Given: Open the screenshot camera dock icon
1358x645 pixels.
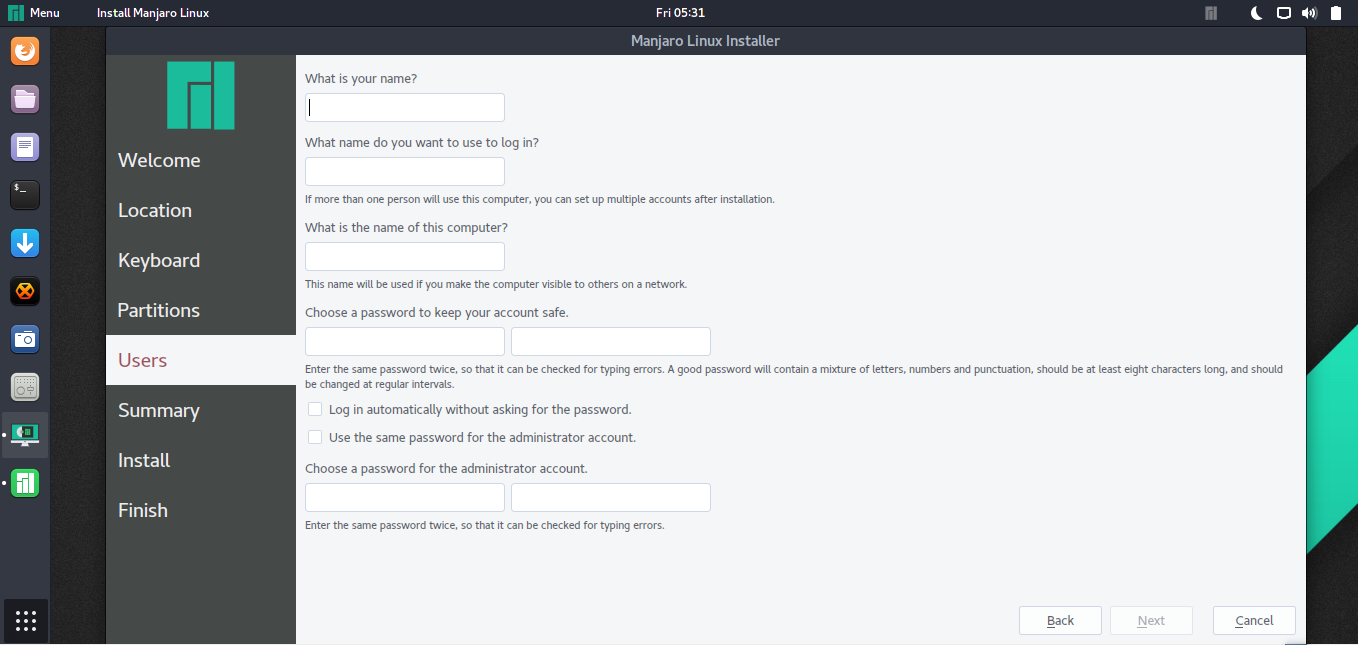Looking at the screenshot, I should point(25,339).
